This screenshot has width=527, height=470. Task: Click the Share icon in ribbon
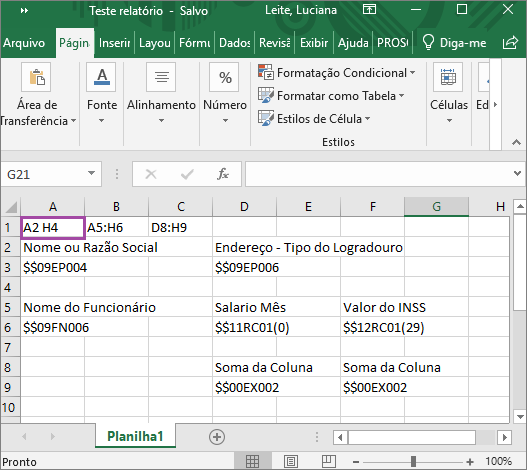pyautogui.click(x=510, y=43)
